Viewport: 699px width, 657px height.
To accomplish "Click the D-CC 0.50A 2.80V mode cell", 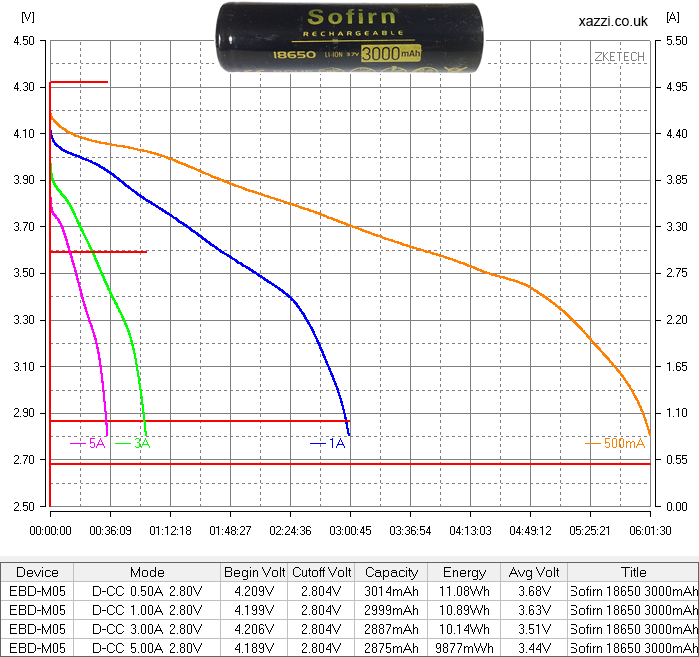I will coord(147,591).
